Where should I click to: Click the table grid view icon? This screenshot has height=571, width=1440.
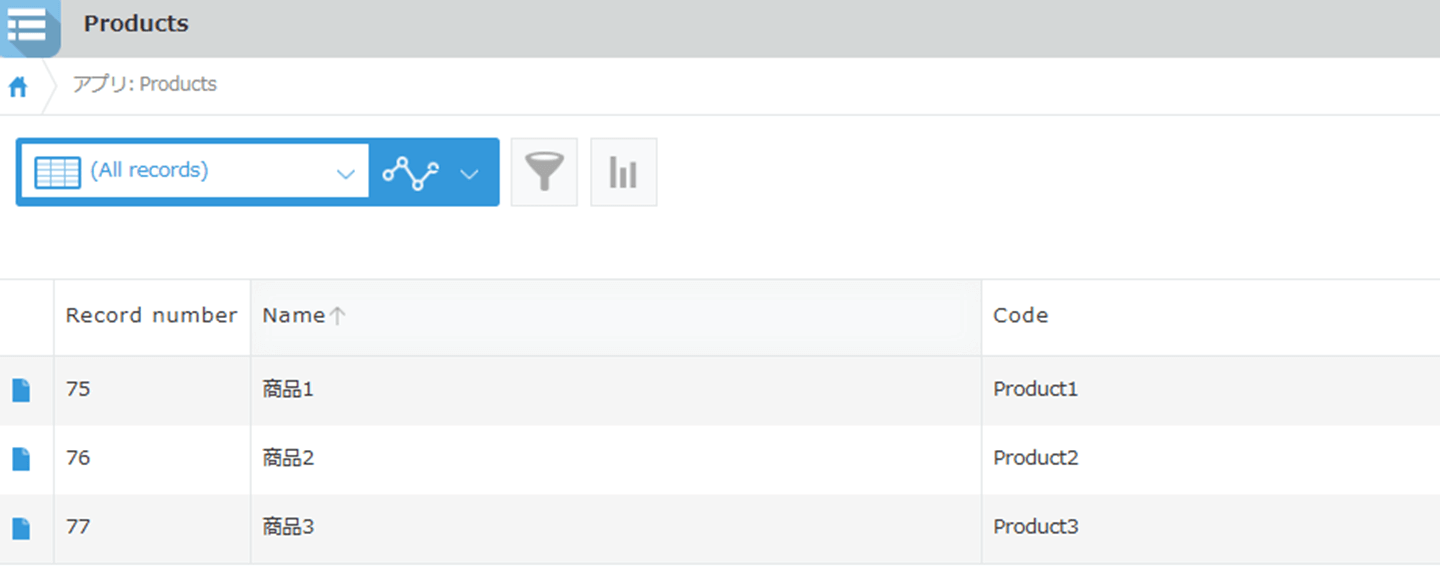click(57, 172)
